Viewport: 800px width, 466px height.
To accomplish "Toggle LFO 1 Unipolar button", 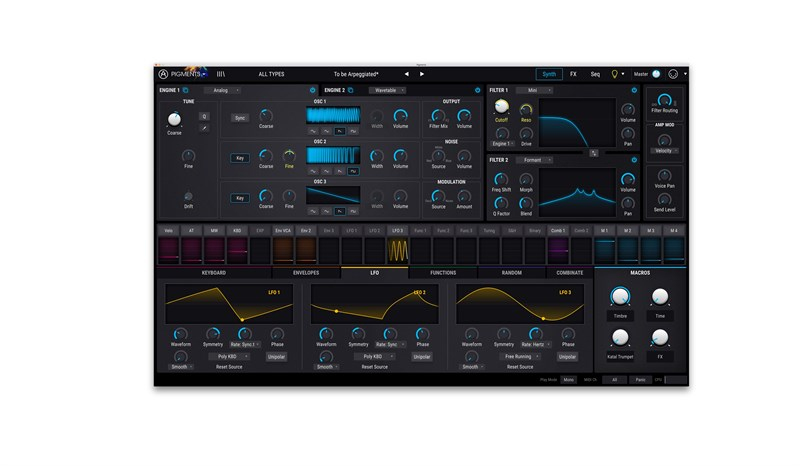I will pos(276,357).
